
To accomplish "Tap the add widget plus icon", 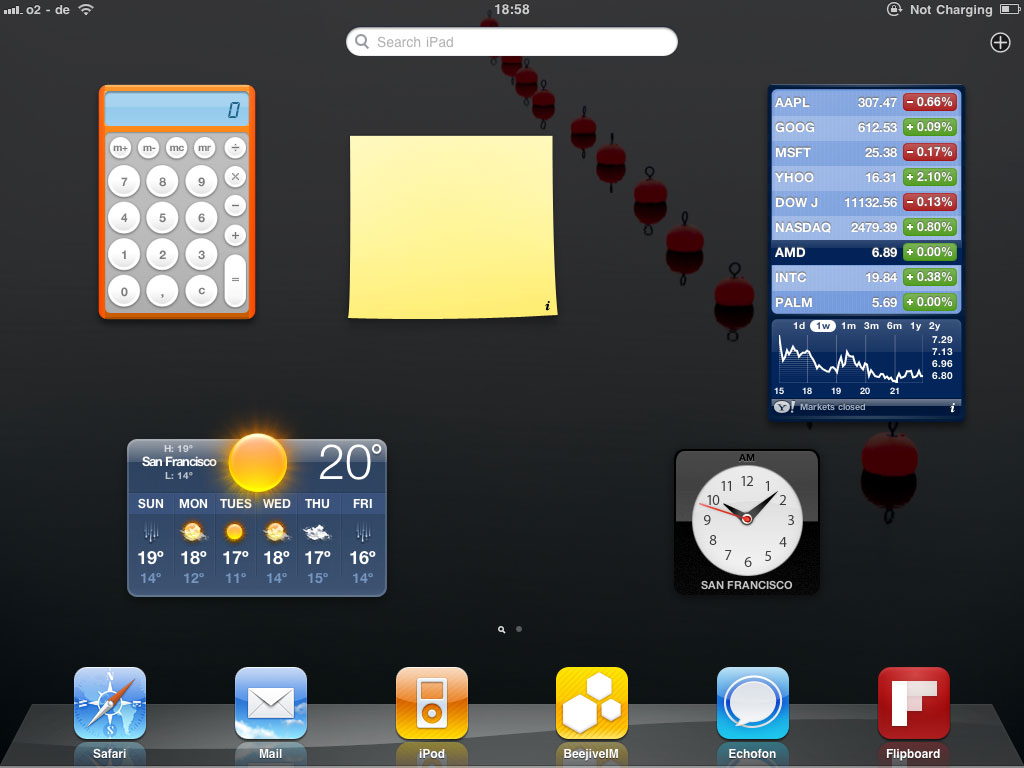I will tap(1000, 42).
